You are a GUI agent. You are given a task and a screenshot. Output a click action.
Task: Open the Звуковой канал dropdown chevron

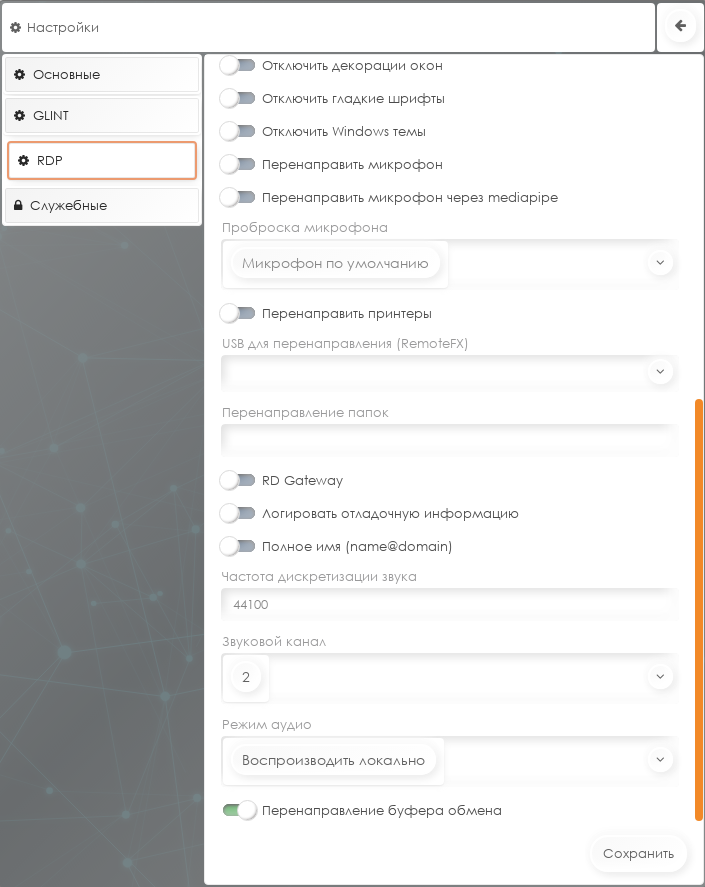tap(660, 677)
